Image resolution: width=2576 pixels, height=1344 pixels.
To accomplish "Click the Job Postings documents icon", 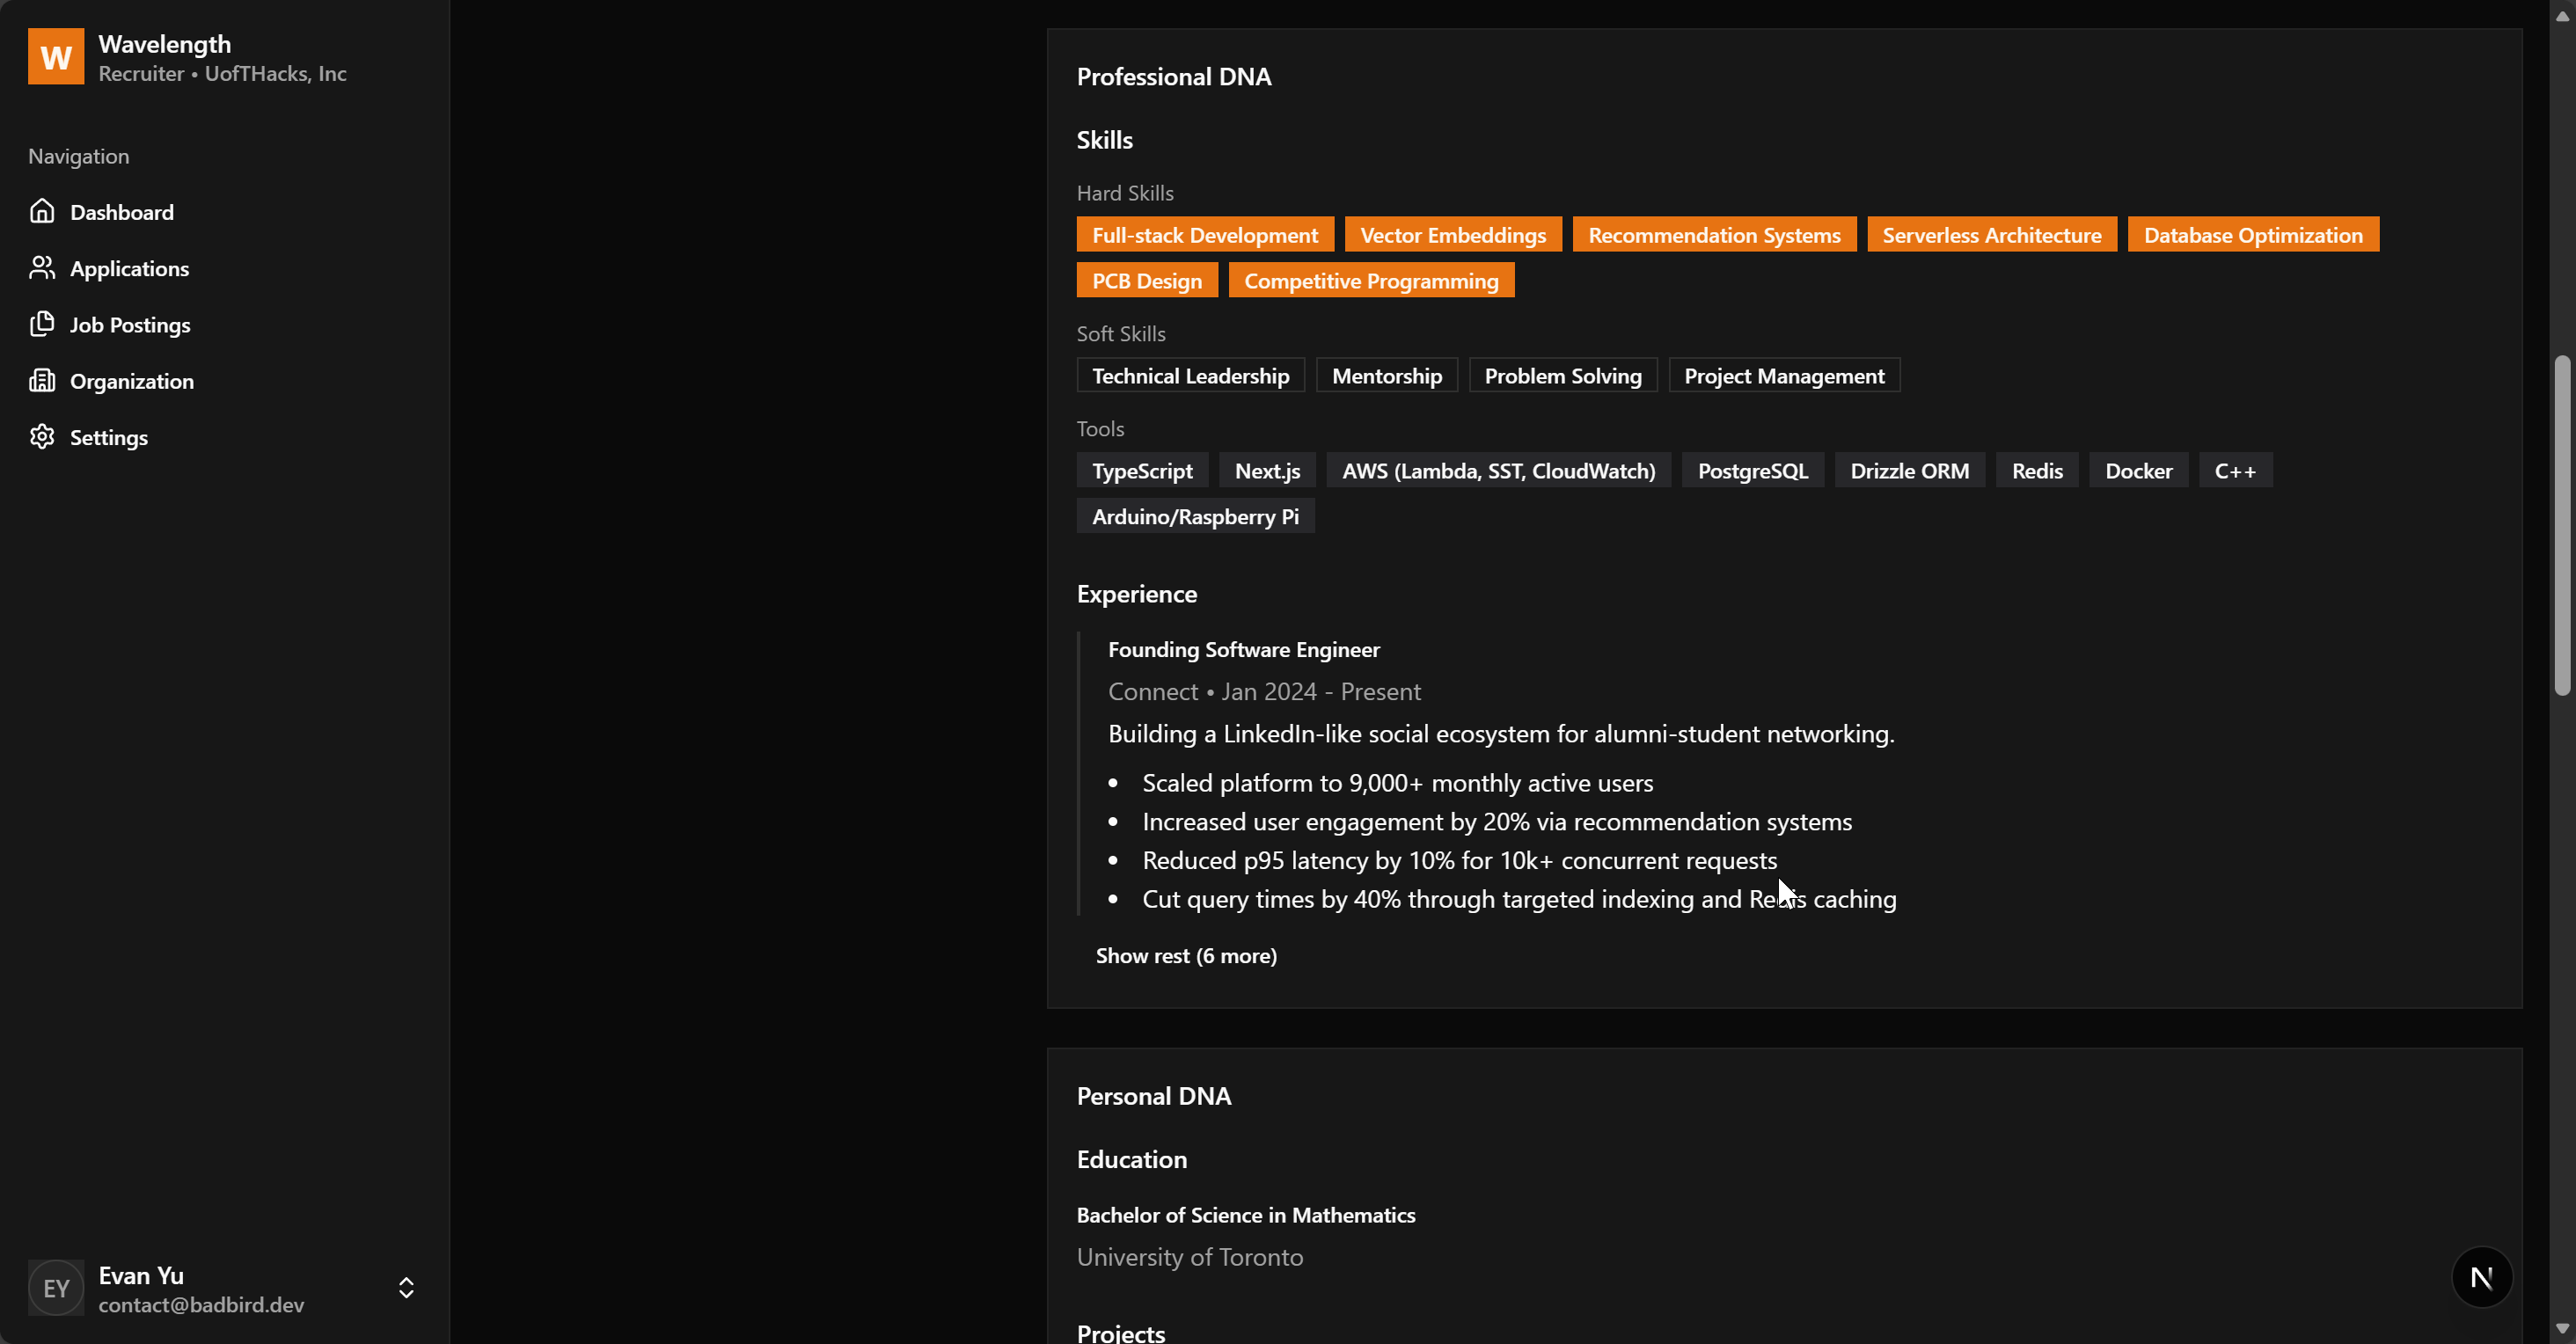I will (41, 324).
